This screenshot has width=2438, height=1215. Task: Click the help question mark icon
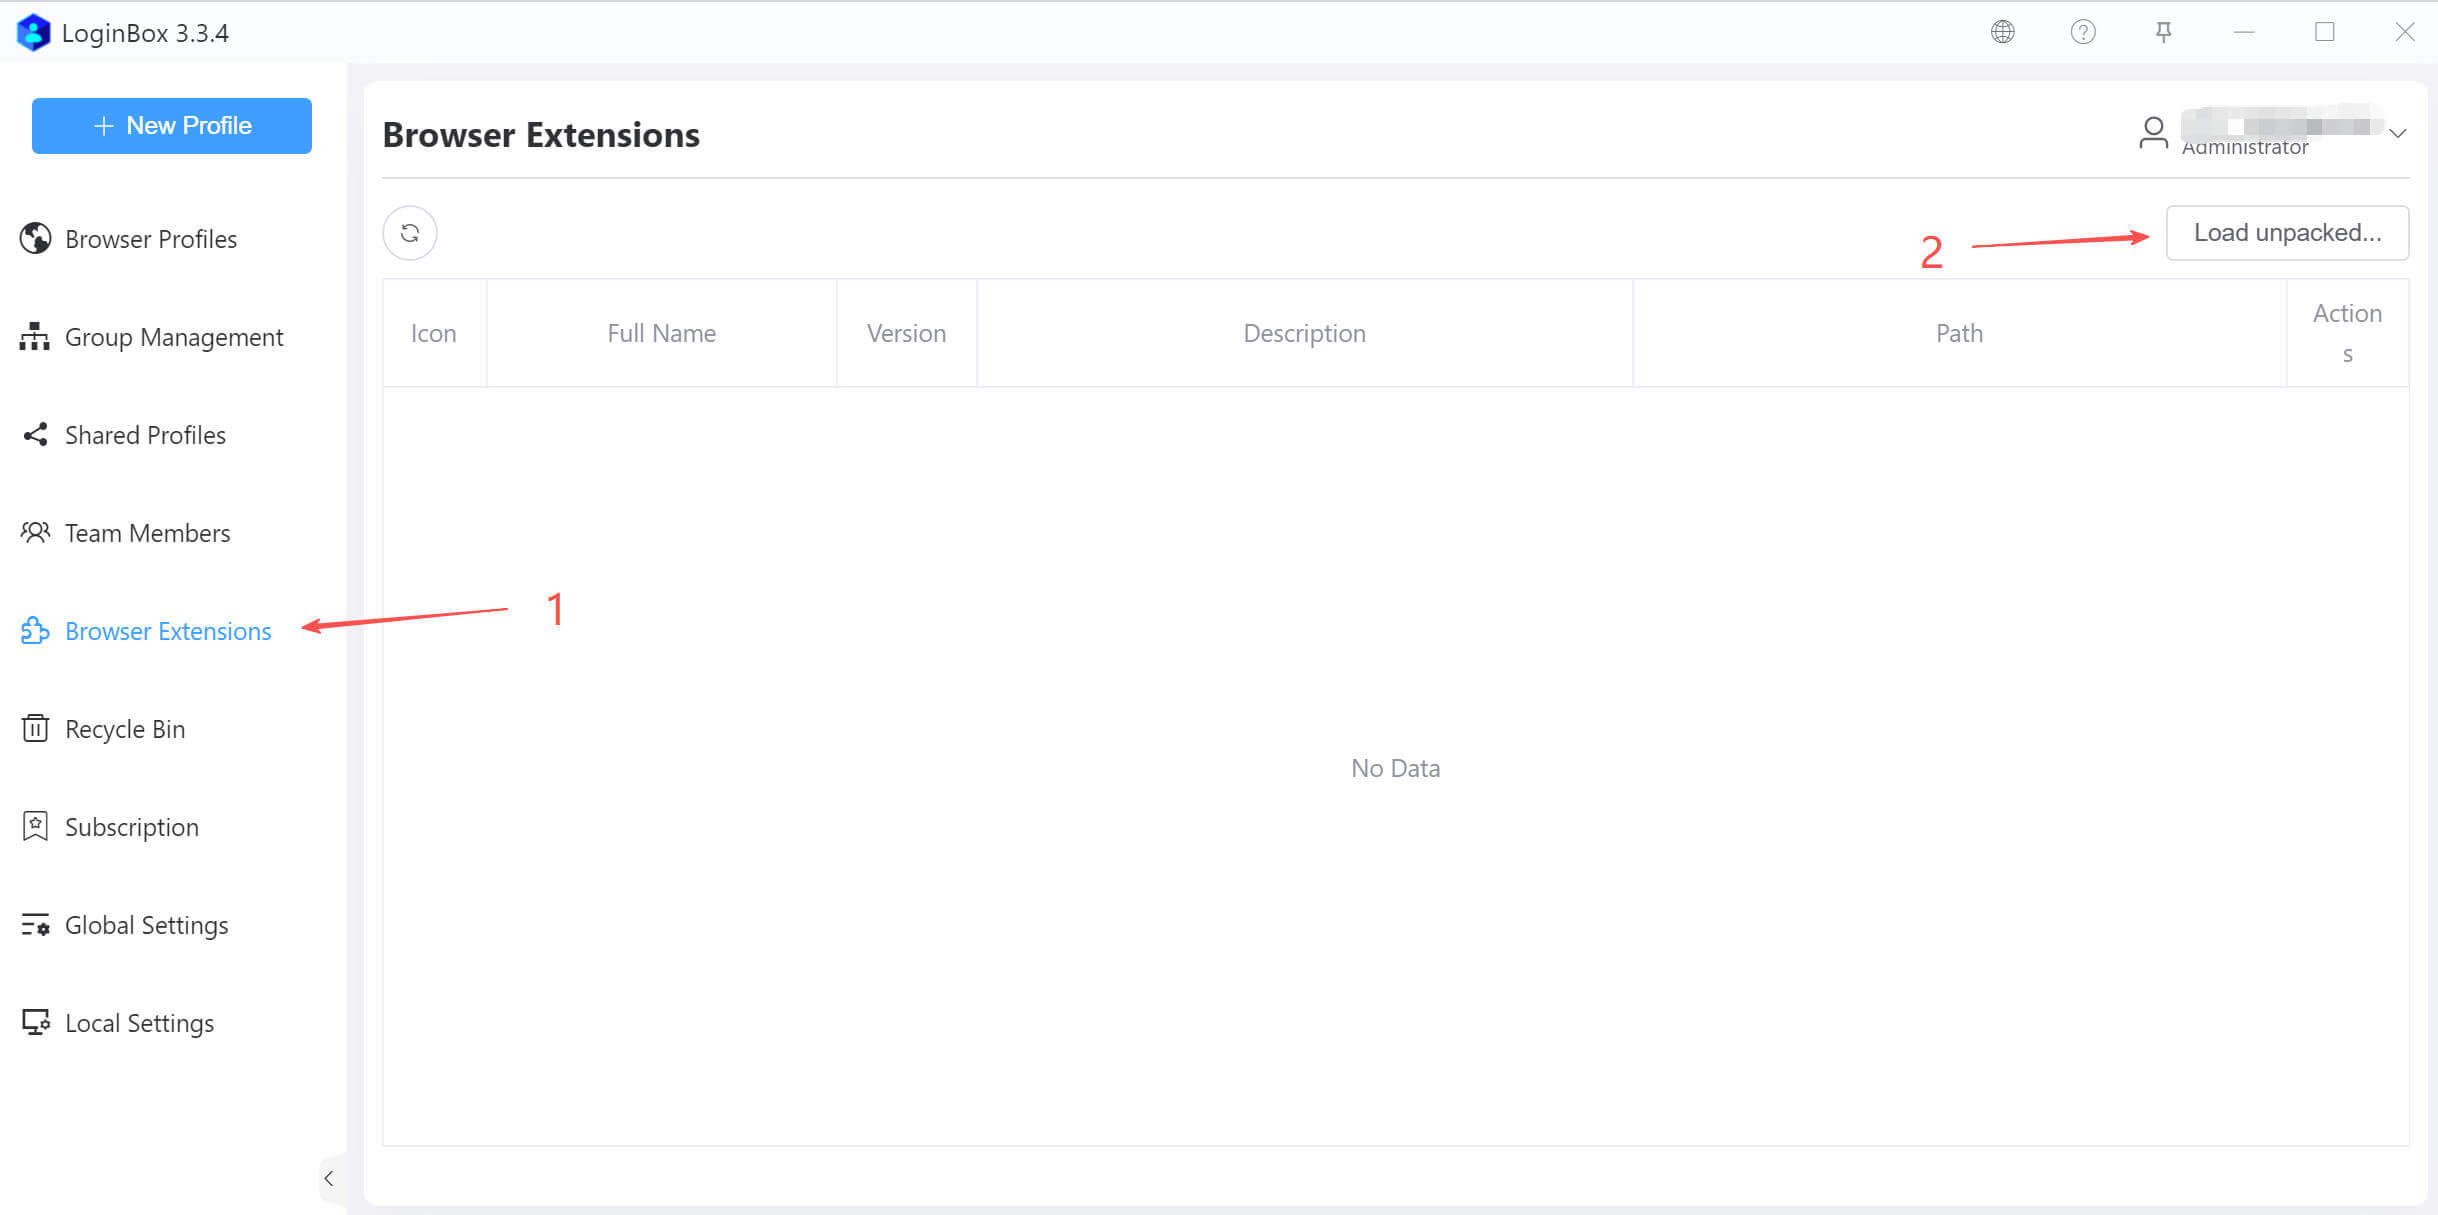pos(2083,32)
